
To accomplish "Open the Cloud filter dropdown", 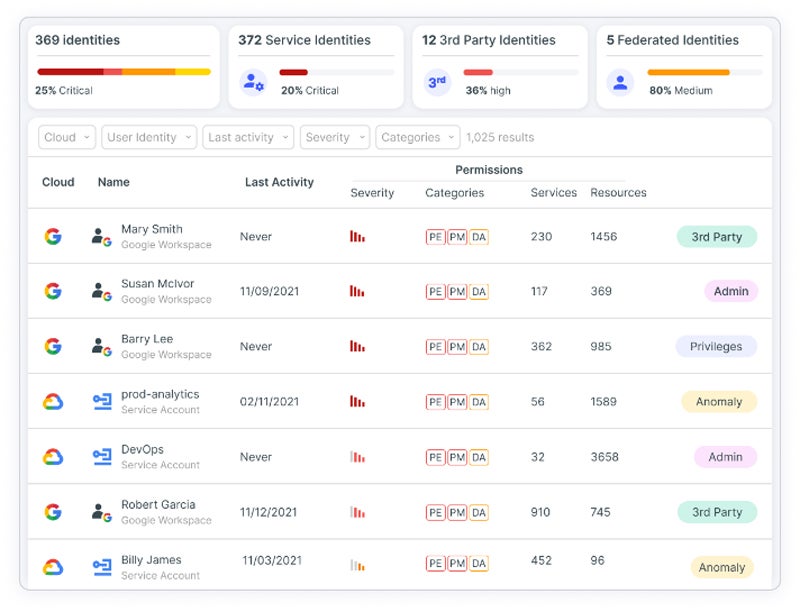I will [68, 138].
